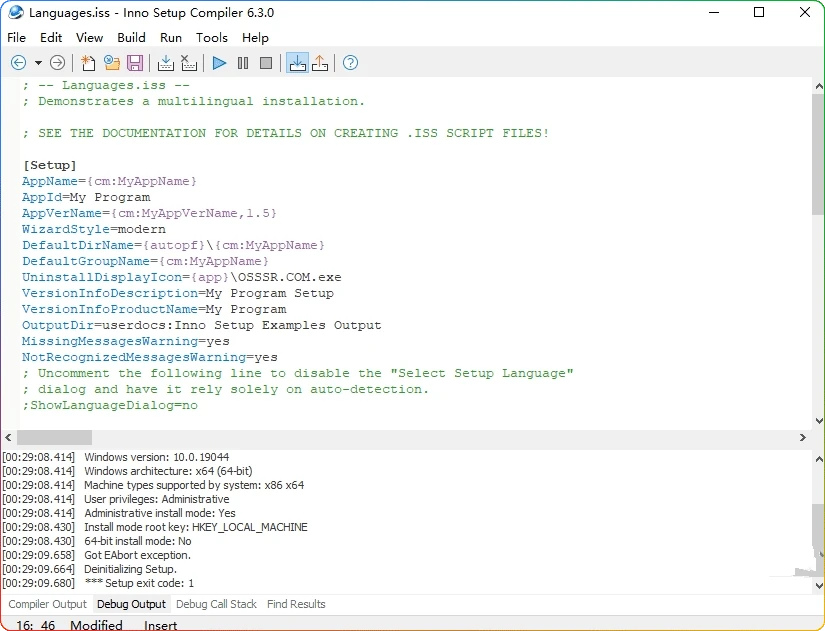
Task: Click the 'Got EAbort exception.' log entry
Action: click(x=137, y=555)
